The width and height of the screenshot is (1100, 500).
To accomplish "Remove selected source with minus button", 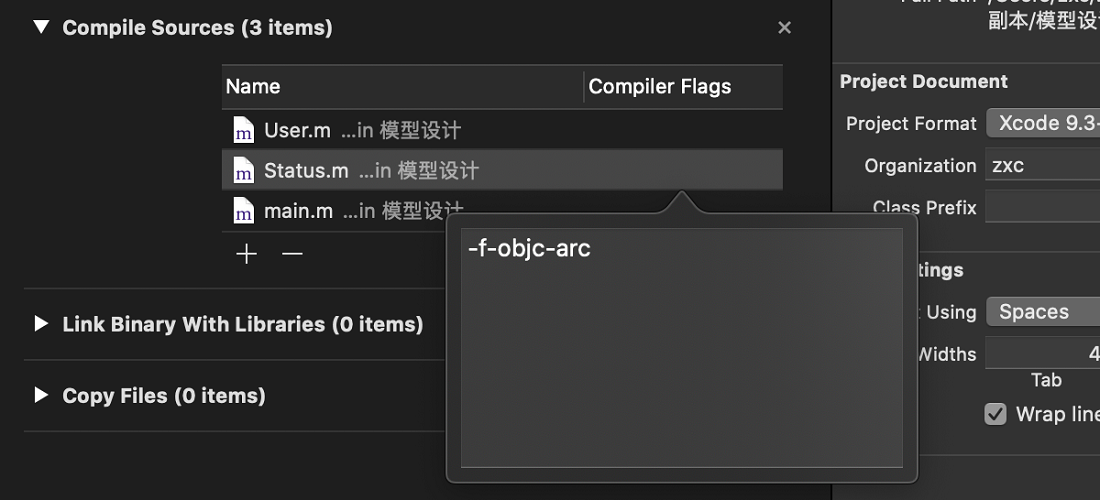I will (x=292, y=254).
